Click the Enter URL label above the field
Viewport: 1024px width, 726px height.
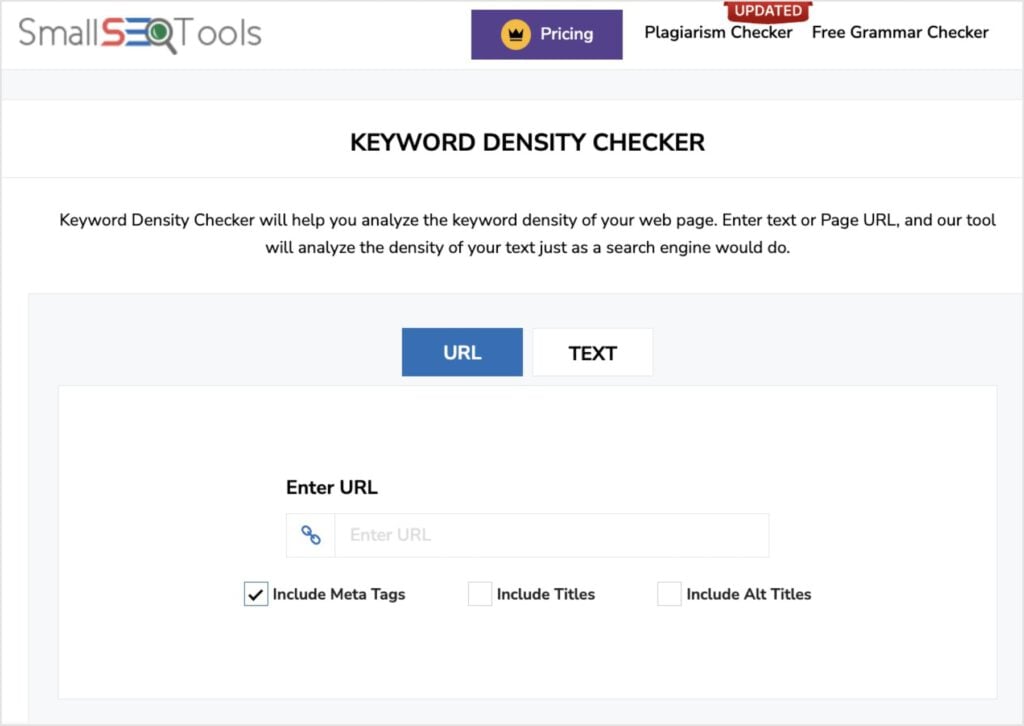(331, 487)
